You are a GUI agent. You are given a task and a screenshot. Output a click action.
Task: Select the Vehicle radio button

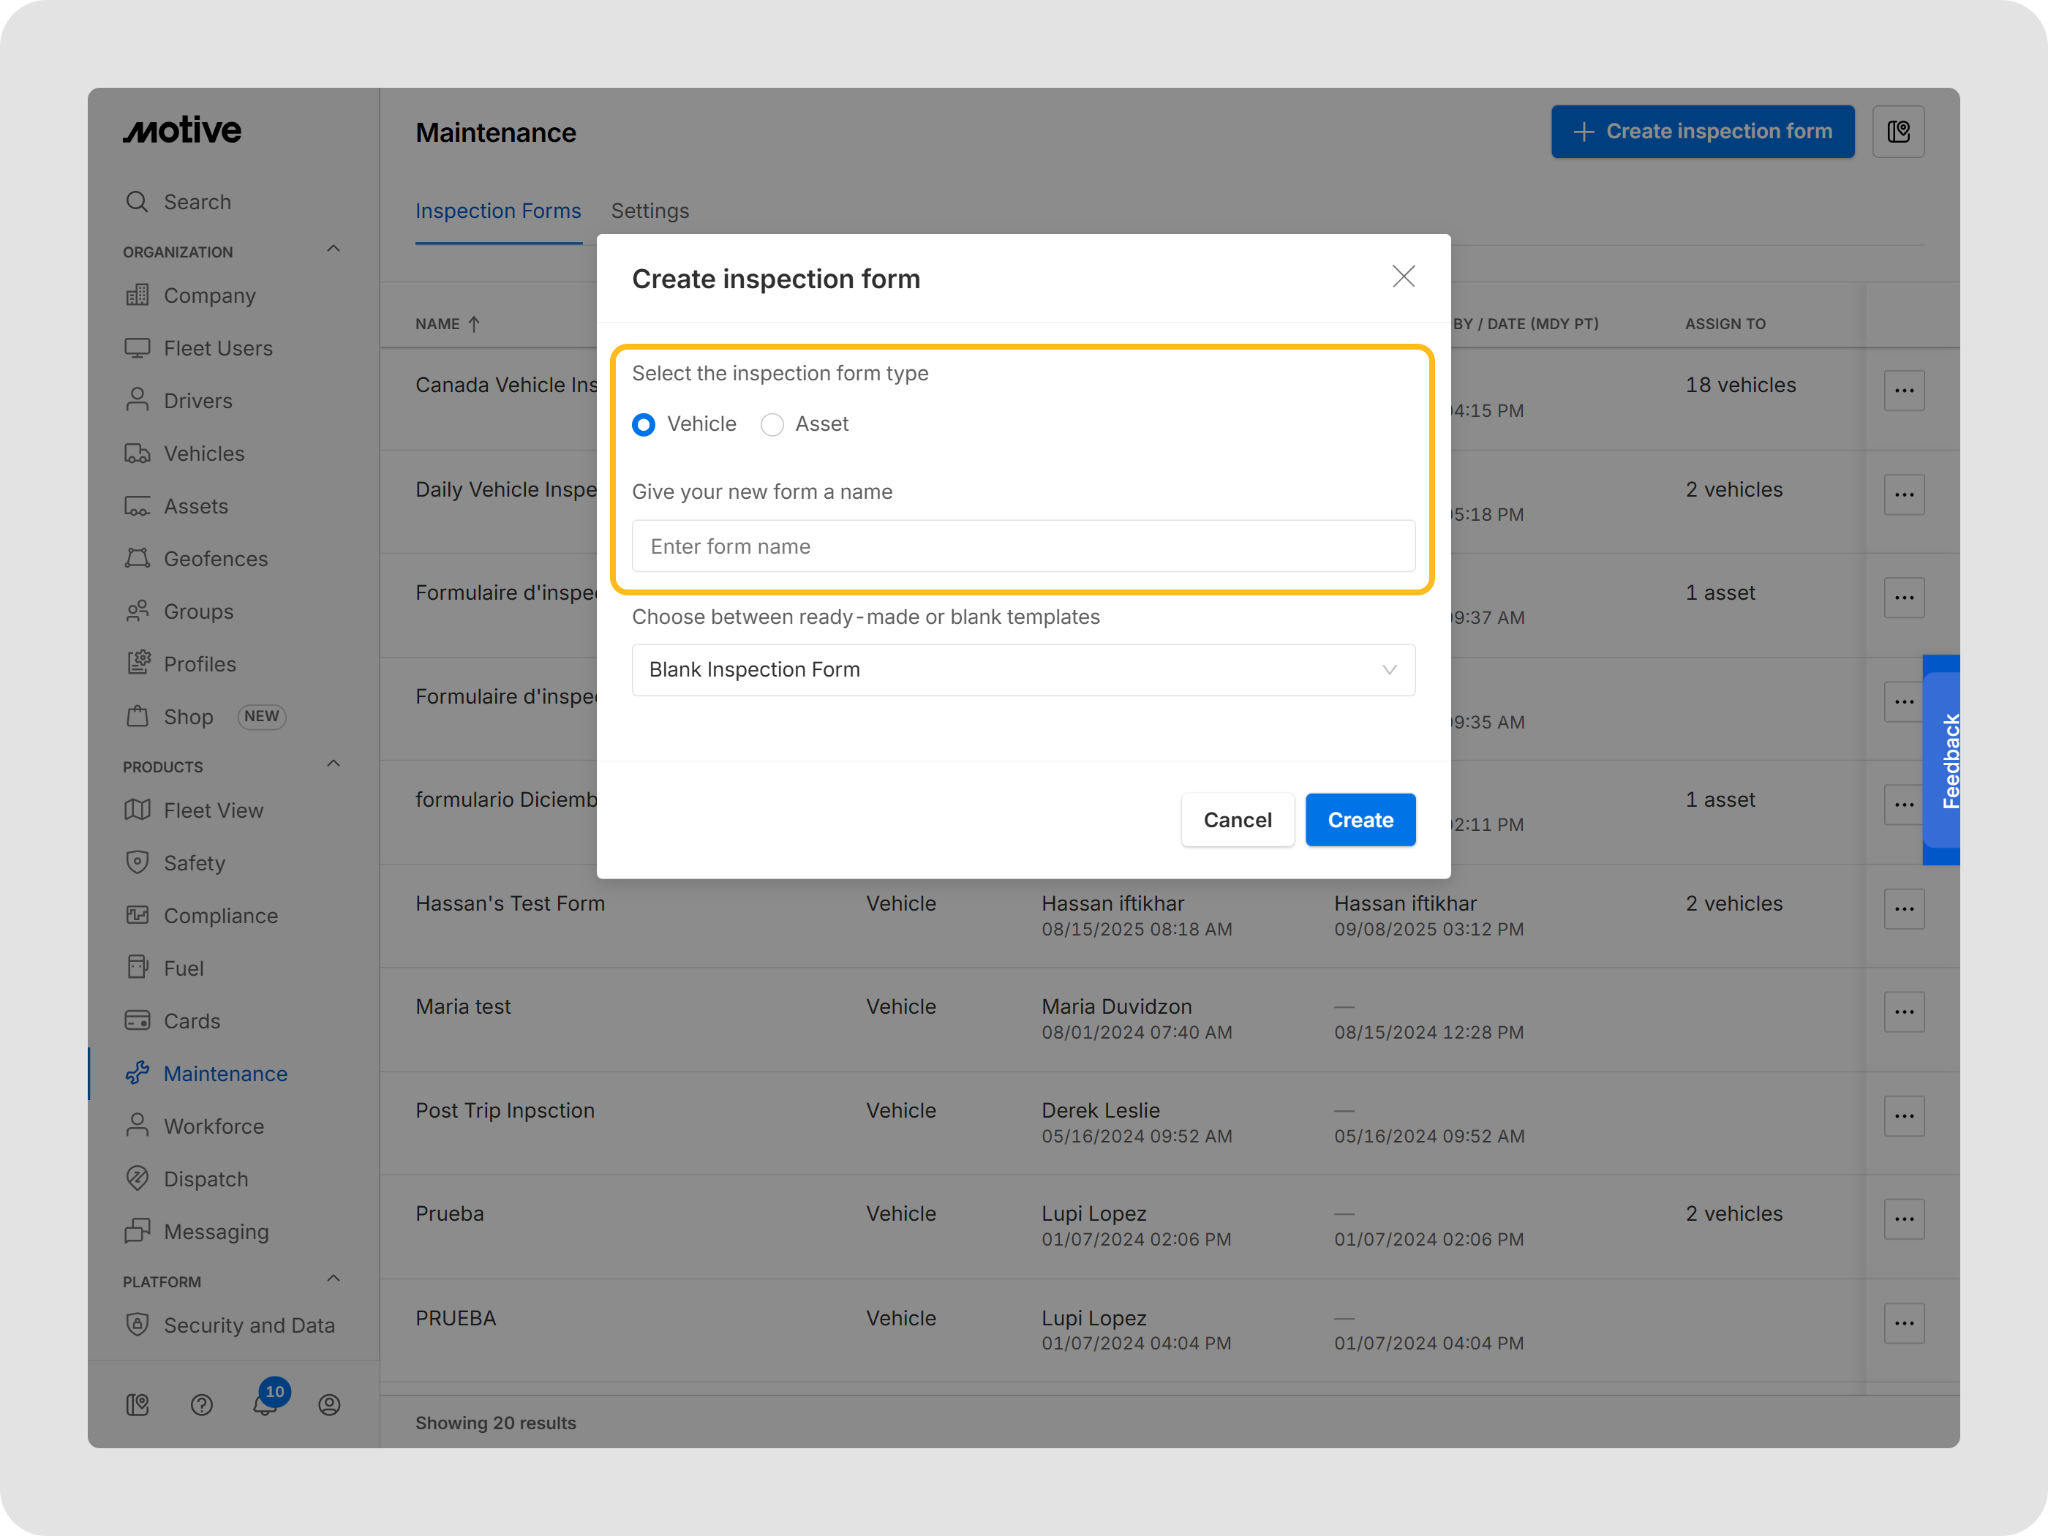tap(644, 425)
